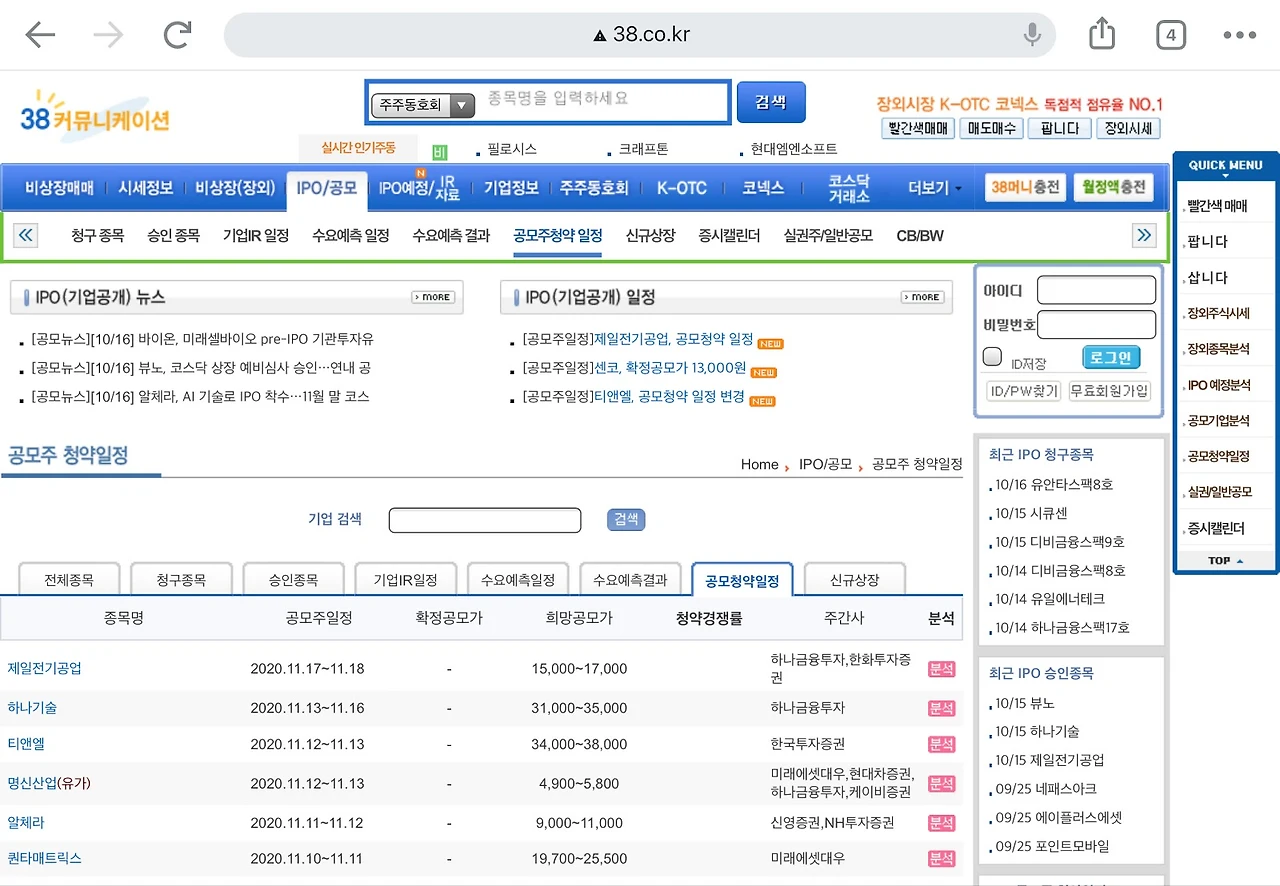Show the open tabs switcher
The height and width of the screenshot is (886, 1280).
[1171, 36]
